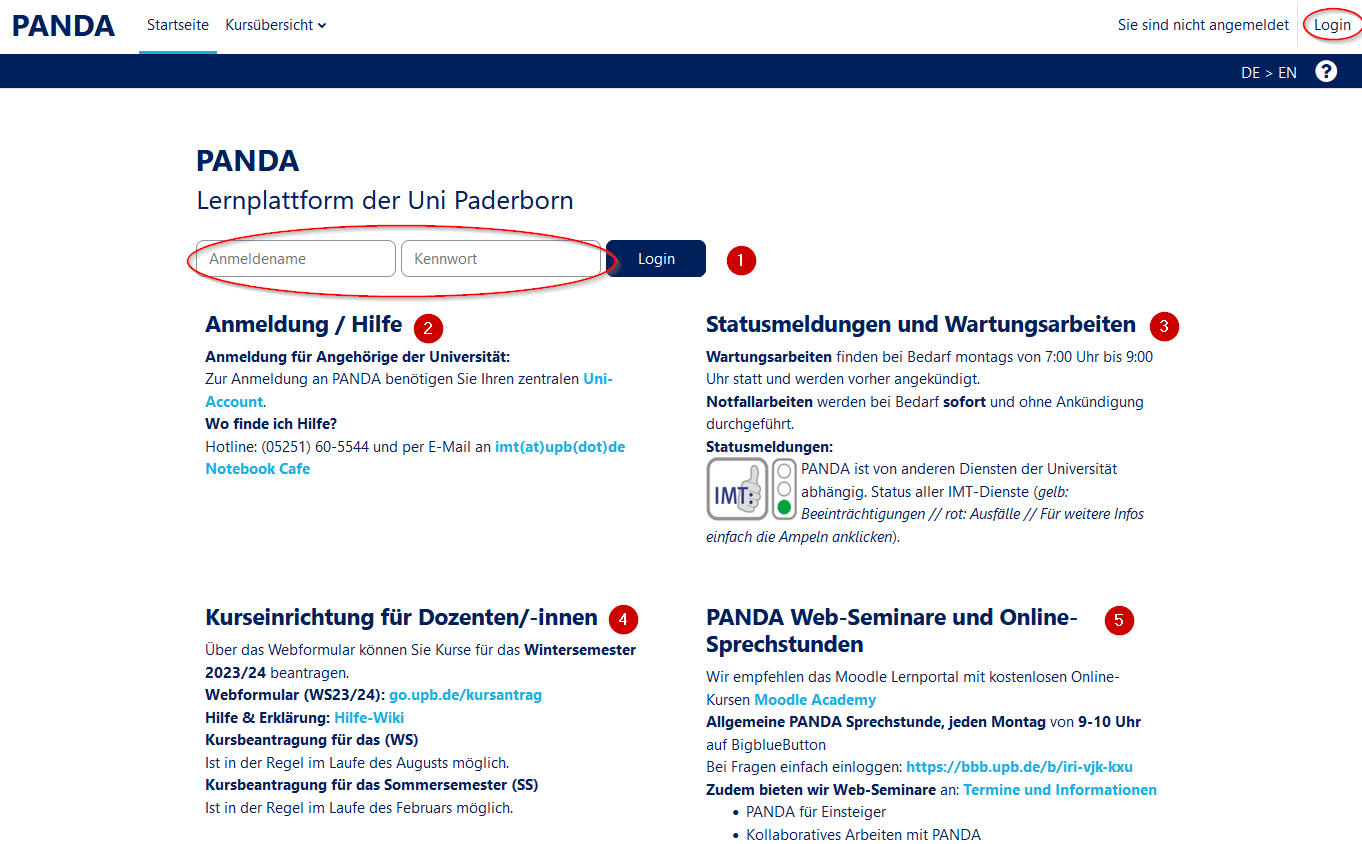Focus the Kennwort password field

(x=500, y=259)
